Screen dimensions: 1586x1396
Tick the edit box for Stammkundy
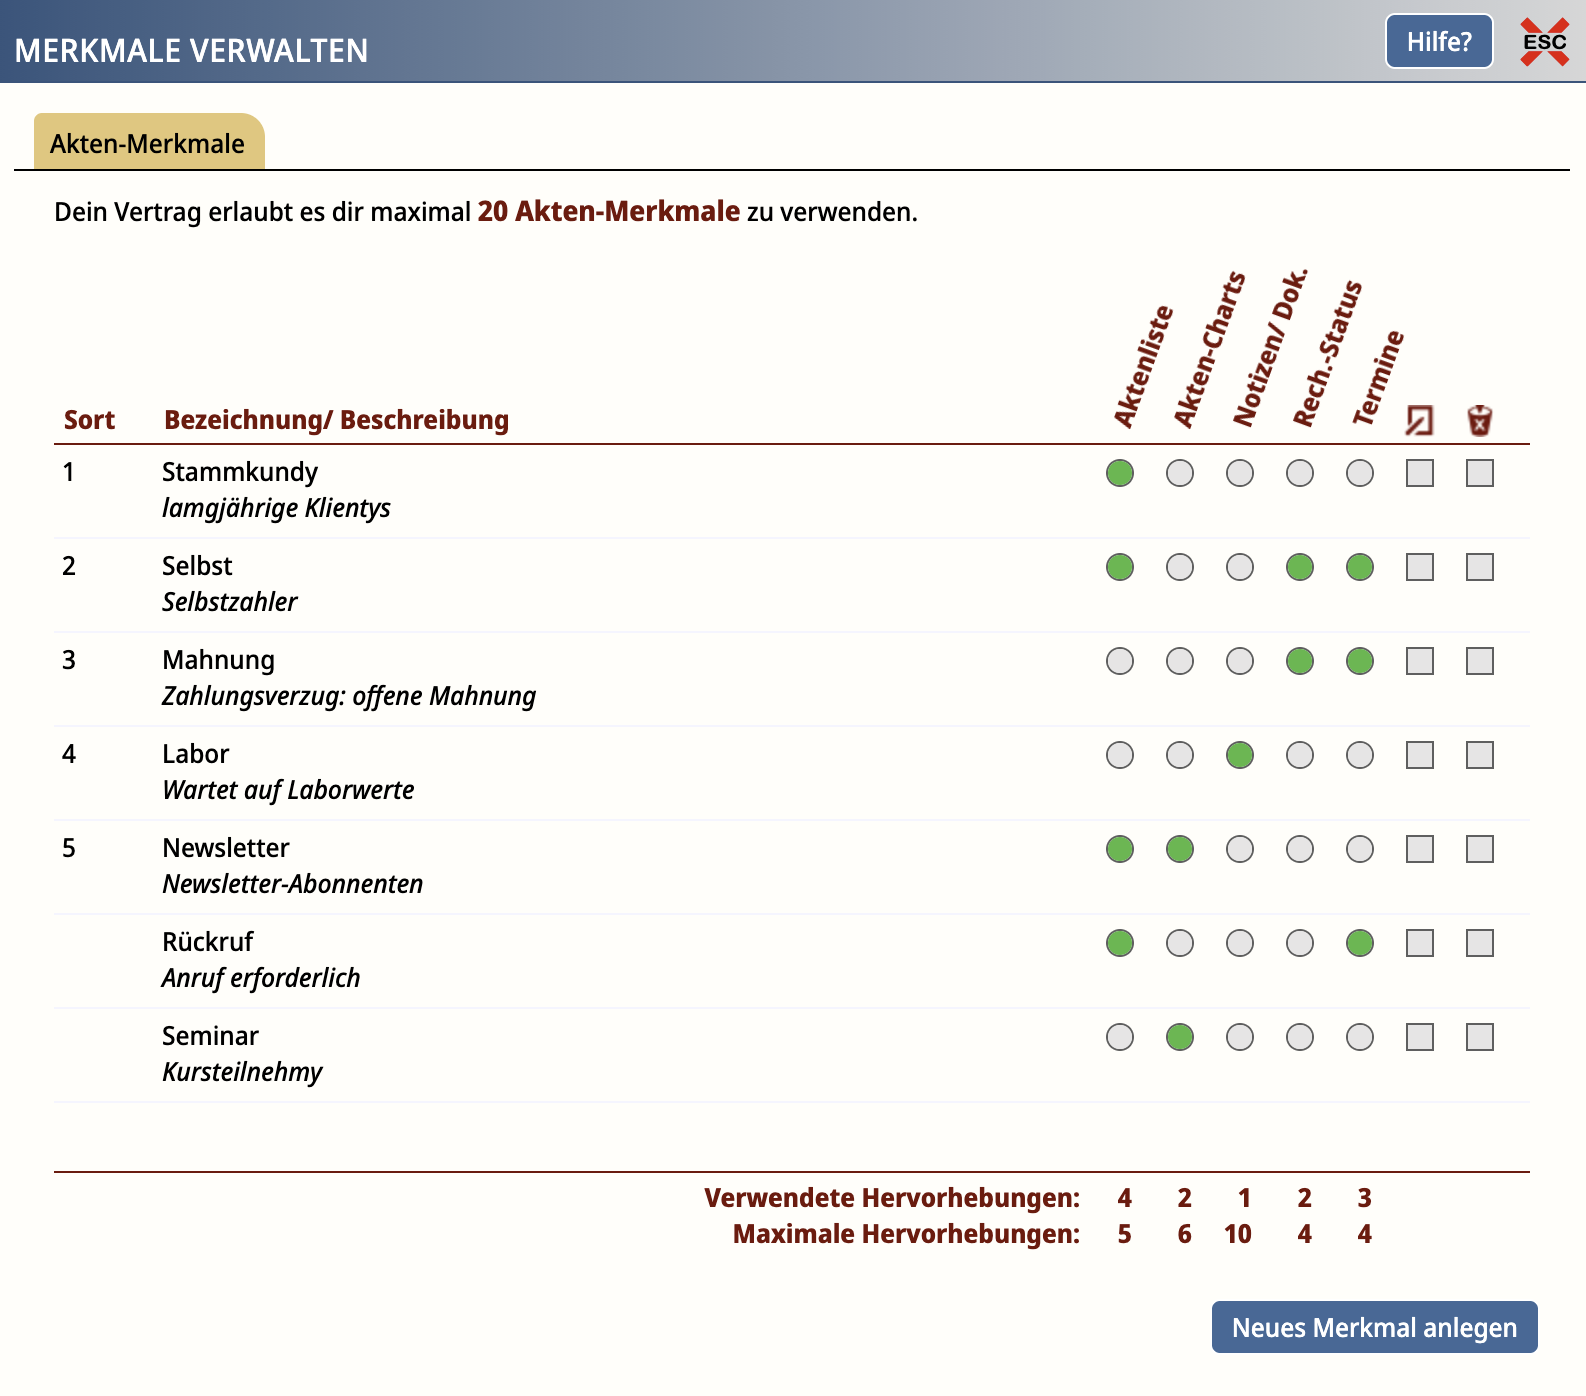point(1419,473)
